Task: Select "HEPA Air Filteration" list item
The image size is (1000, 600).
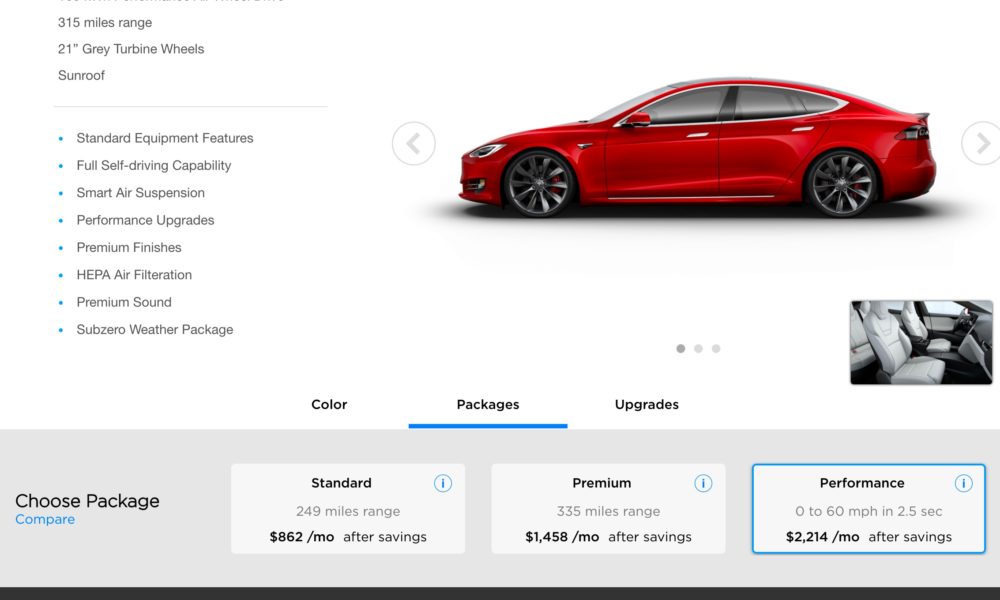Action: (x=134, y=275)
